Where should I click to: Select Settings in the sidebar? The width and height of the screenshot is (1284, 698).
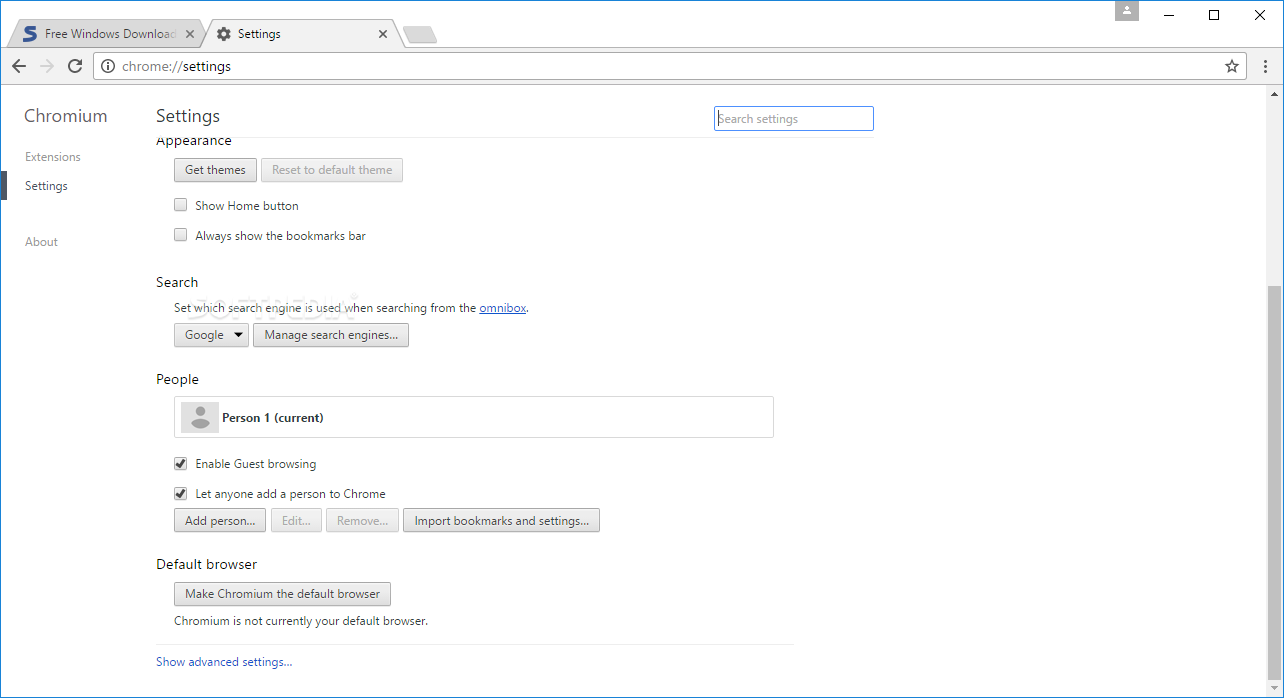tap(46, 186)
